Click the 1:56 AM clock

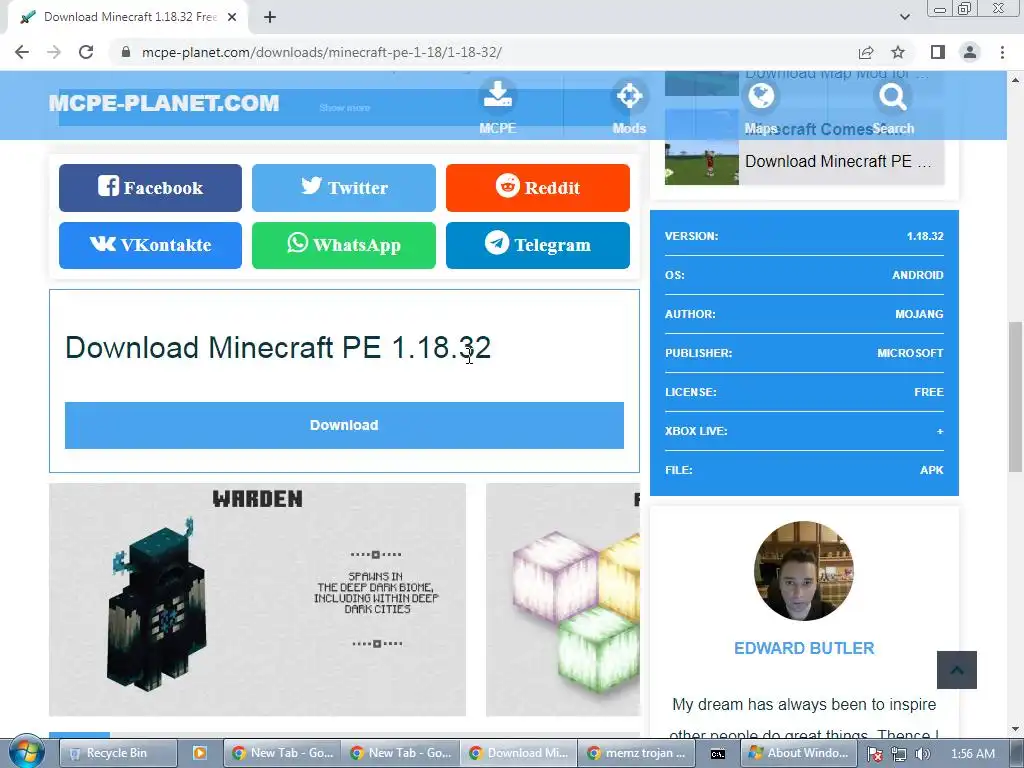pos(973,754)
